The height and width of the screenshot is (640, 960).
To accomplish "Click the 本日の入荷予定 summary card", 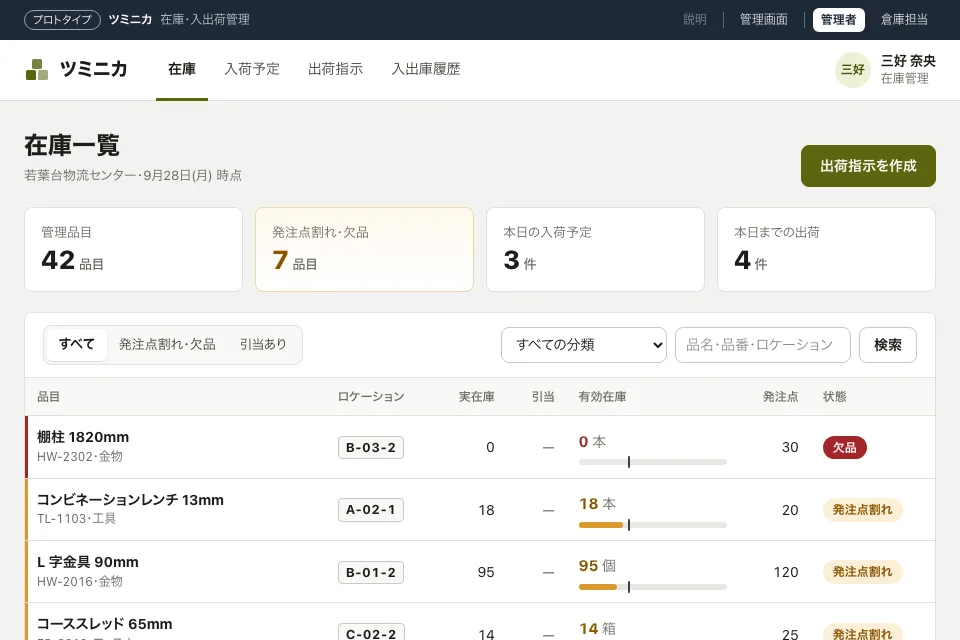I will pyautogui.click(x=595, y=249).
